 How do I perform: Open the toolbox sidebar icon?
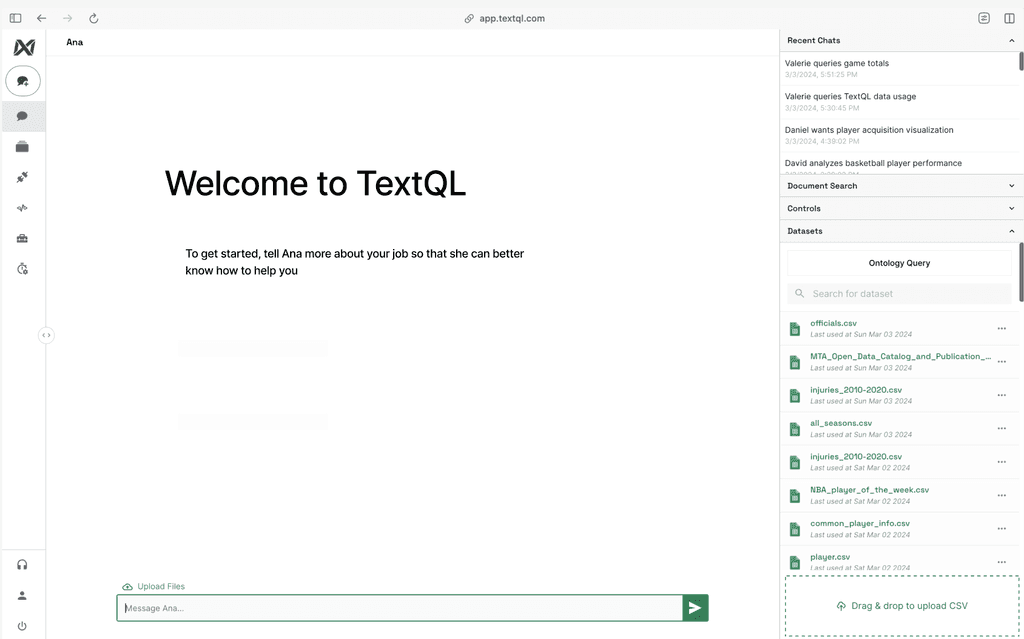22,238
